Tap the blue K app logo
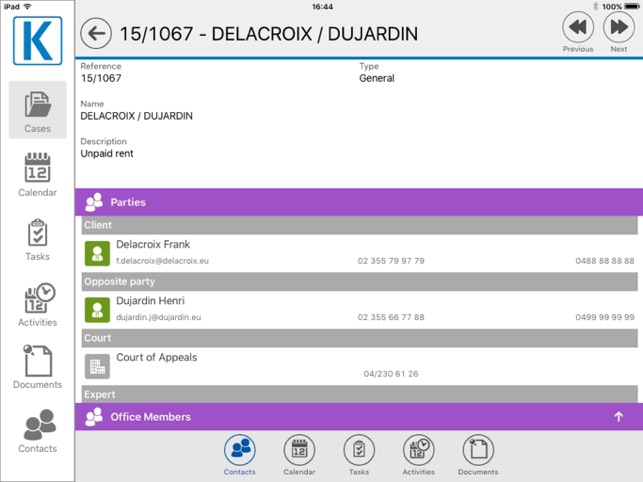The width and height of the screenshot is (643, 482). point(38,41)
